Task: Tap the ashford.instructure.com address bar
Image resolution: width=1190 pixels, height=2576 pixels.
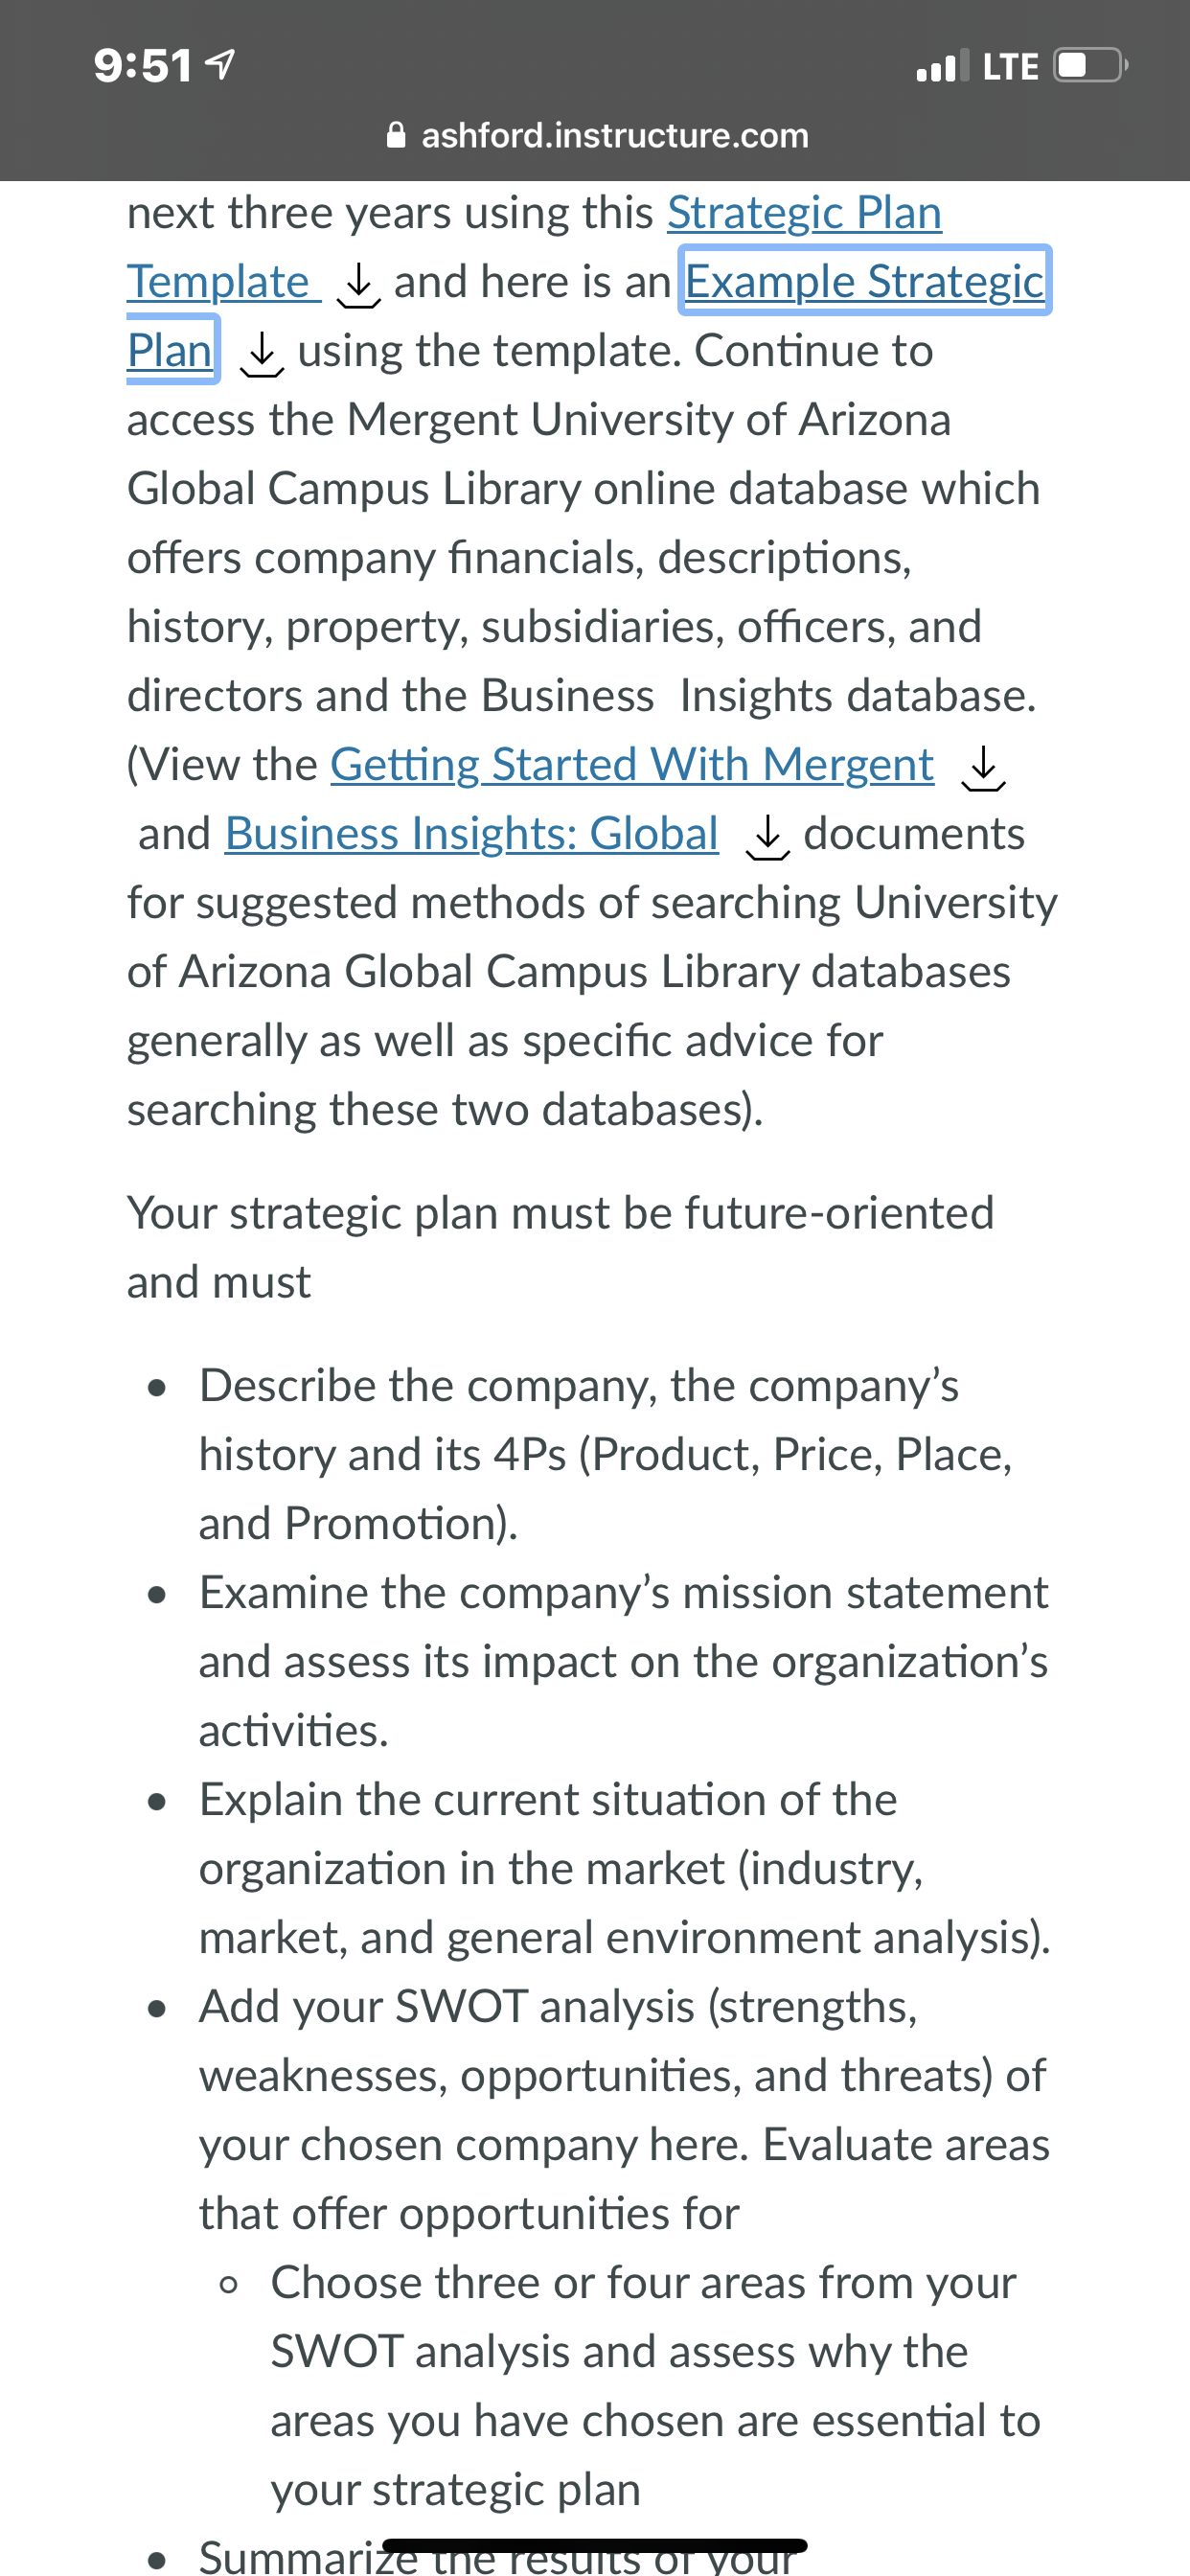Action: (597, 135)
